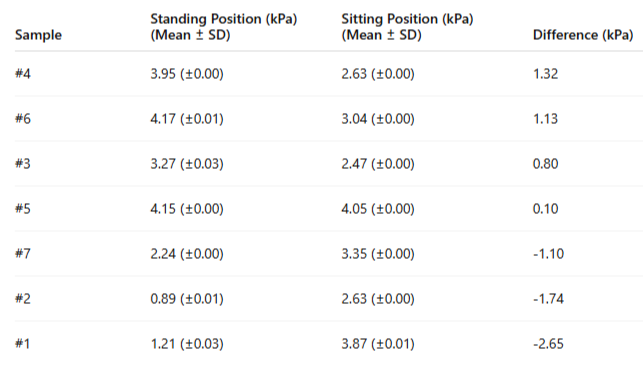Screen dimensions: 643x365
Task: Click the difference value -2.65
Action: click(548, 344)
